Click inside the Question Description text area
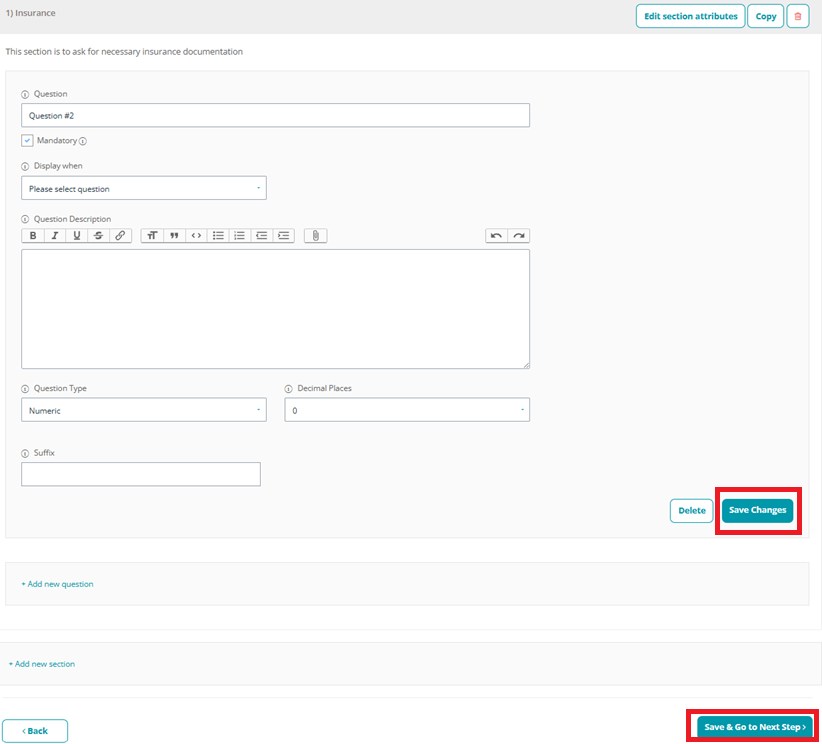This screenshot has width=822, height=744. [x=275, y=309]
